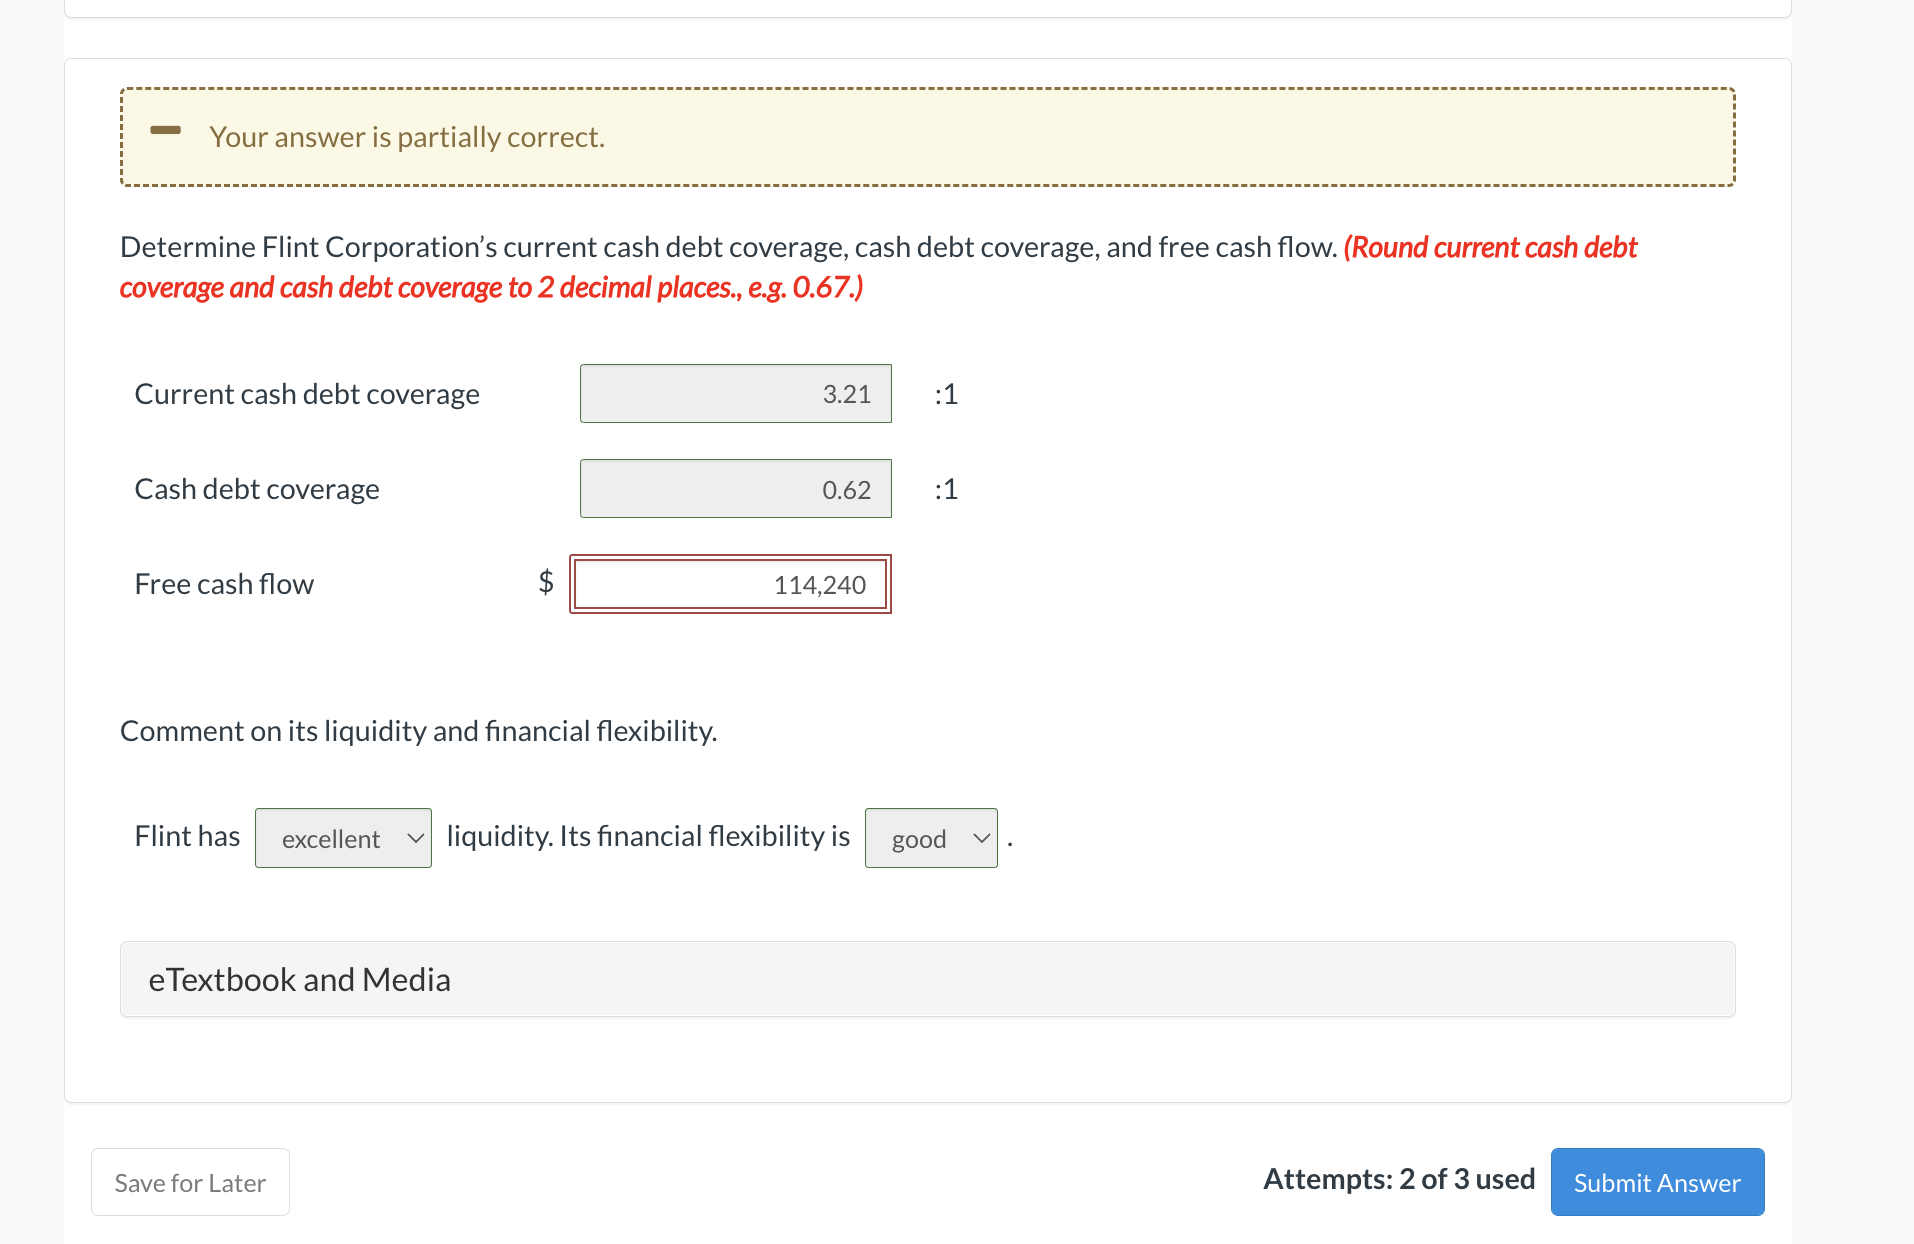Click the dollar sign before Free cash flow field
The image size is (1914, 1244).
click(546, 581)
